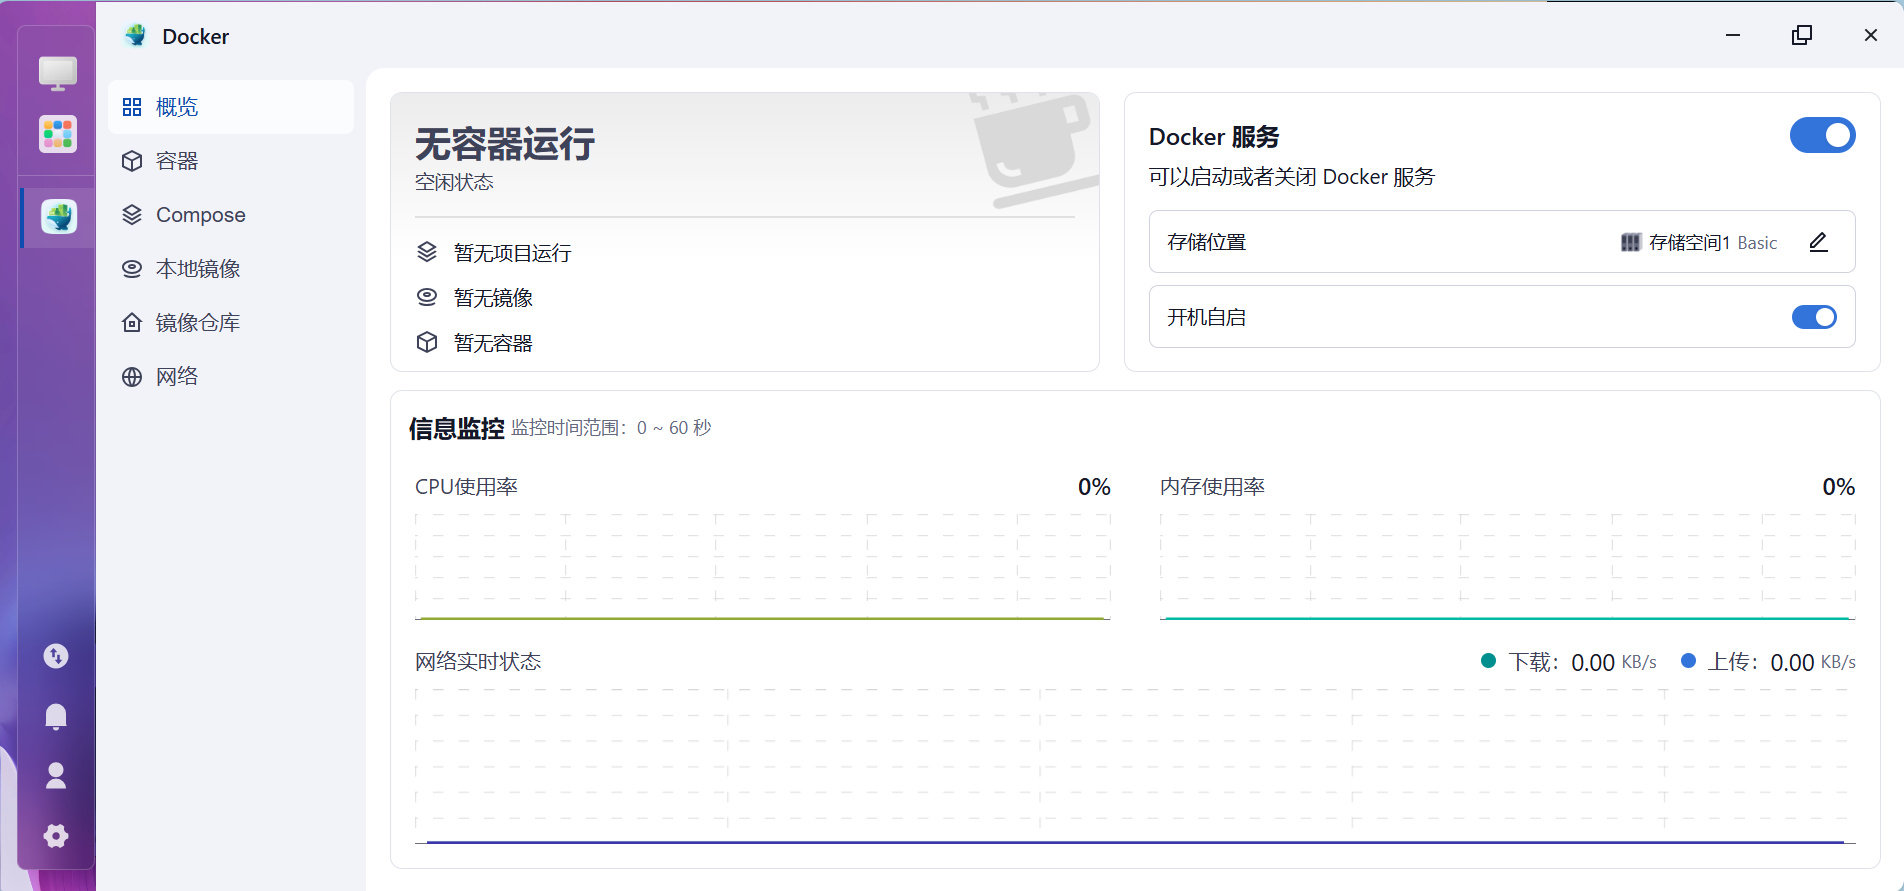This screenshot has width=1904, height=891.
Task: Click the 内存使用率 label
Action: 1212,487
